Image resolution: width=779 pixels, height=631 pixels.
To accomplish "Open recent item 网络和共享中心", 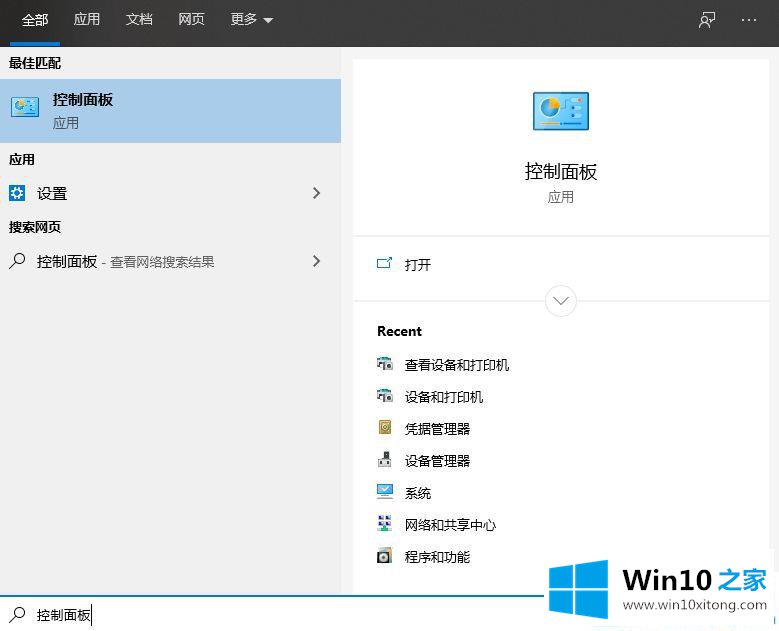I will point(450,525).
